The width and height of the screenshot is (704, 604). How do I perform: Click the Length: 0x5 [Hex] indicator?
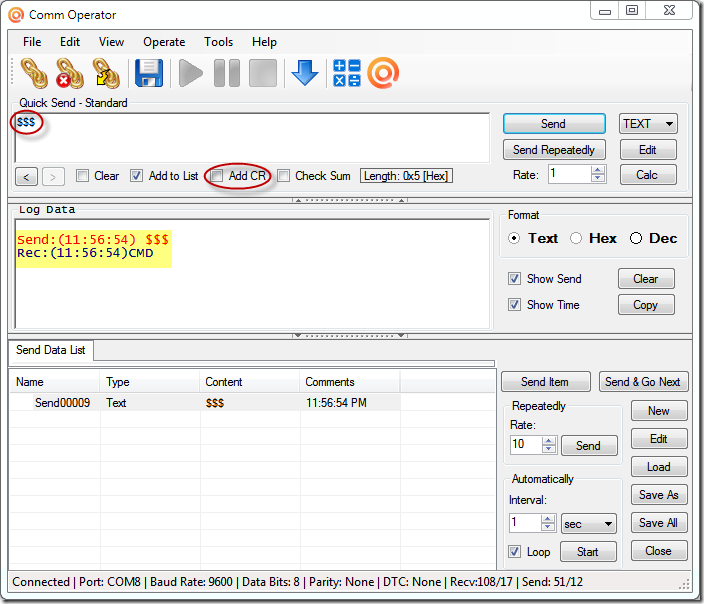(406, 176)
